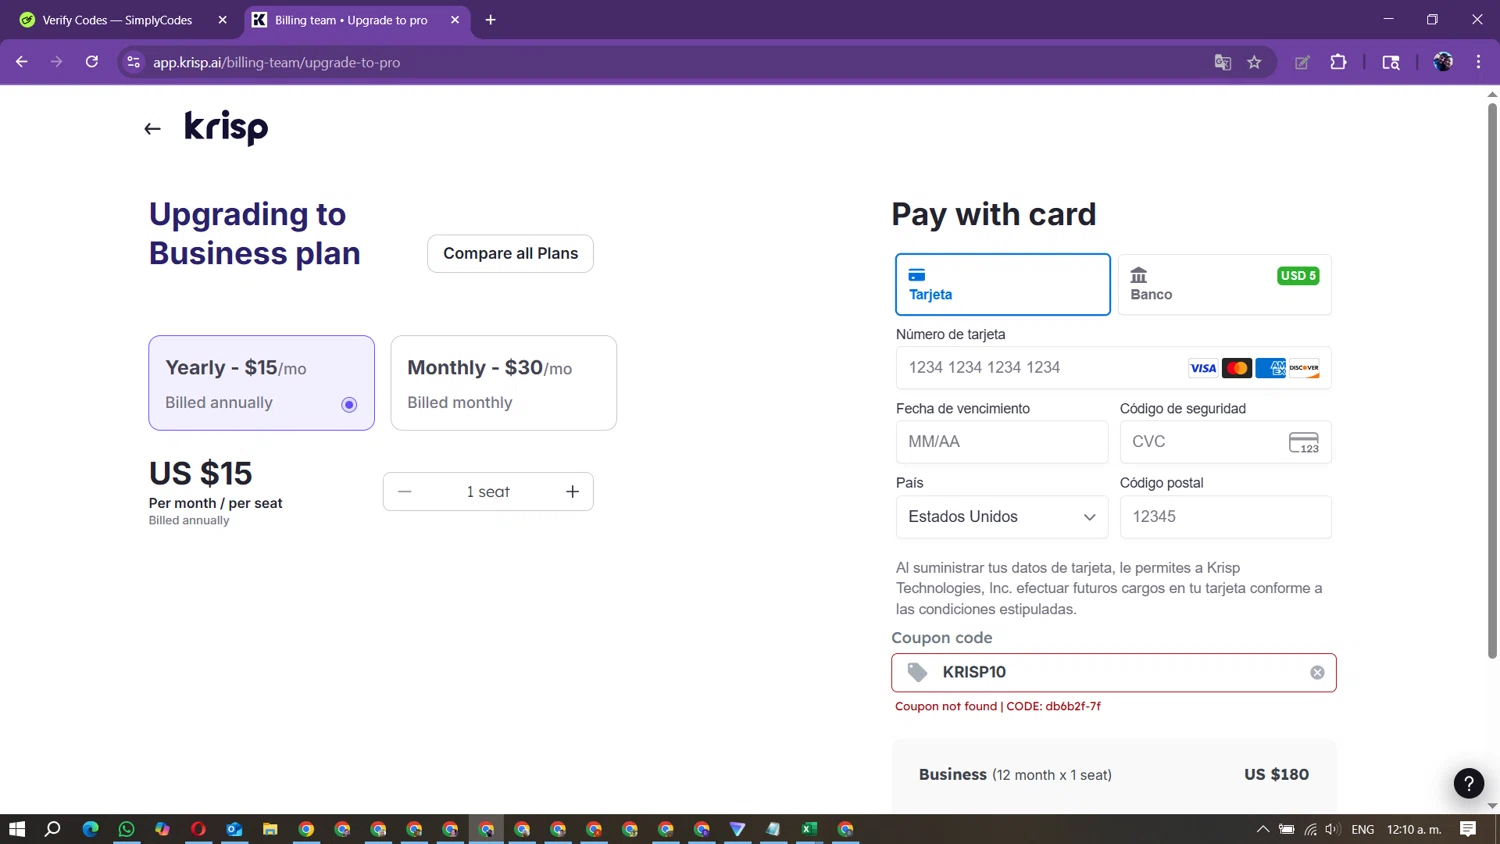This screenshot has width=1500, height=844.
Task: Click the network Wi-Fi tray icon
Action: pos(1310,829)
